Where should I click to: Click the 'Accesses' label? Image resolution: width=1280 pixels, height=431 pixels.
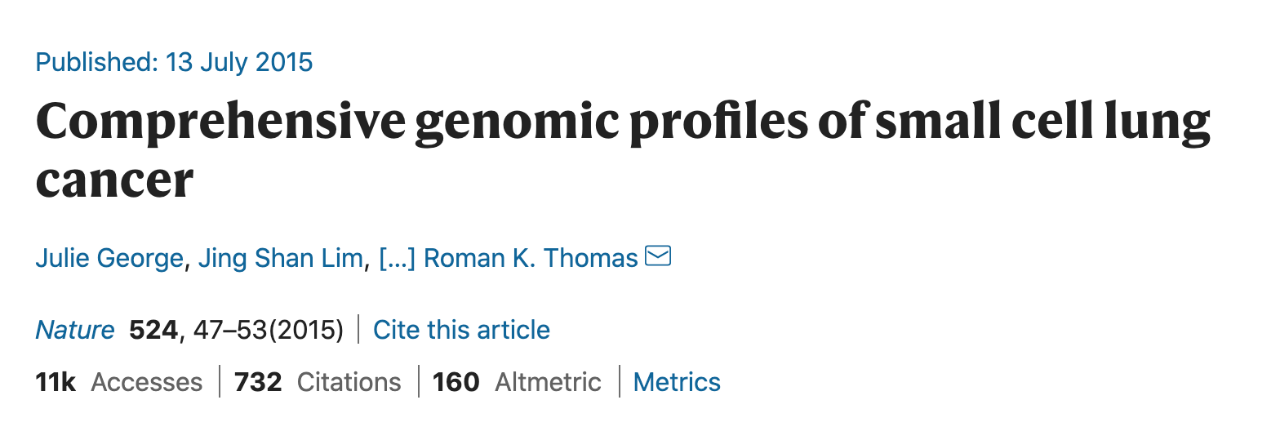146,382
